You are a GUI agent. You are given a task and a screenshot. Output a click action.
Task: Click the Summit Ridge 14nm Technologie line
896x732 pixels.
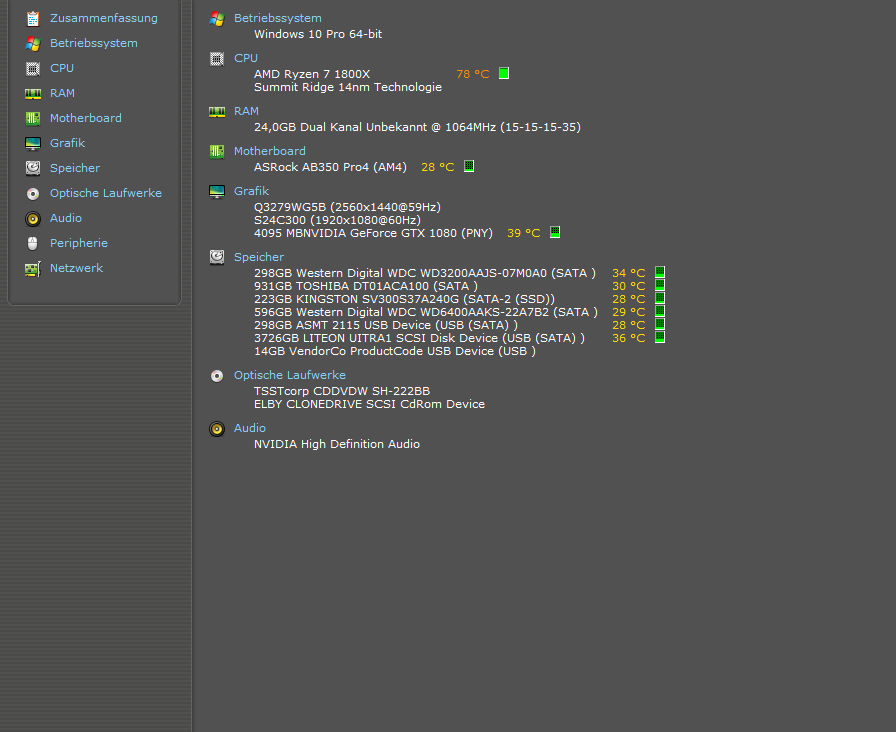click(348, 87)
